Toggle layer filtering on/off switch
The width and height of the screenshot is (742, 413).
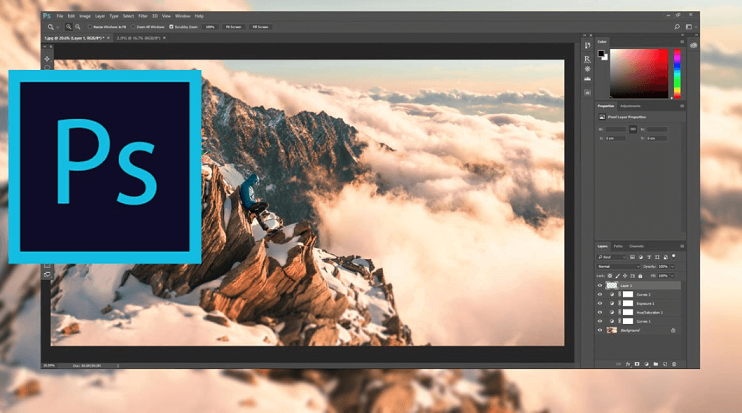click(x=673, y=256)
